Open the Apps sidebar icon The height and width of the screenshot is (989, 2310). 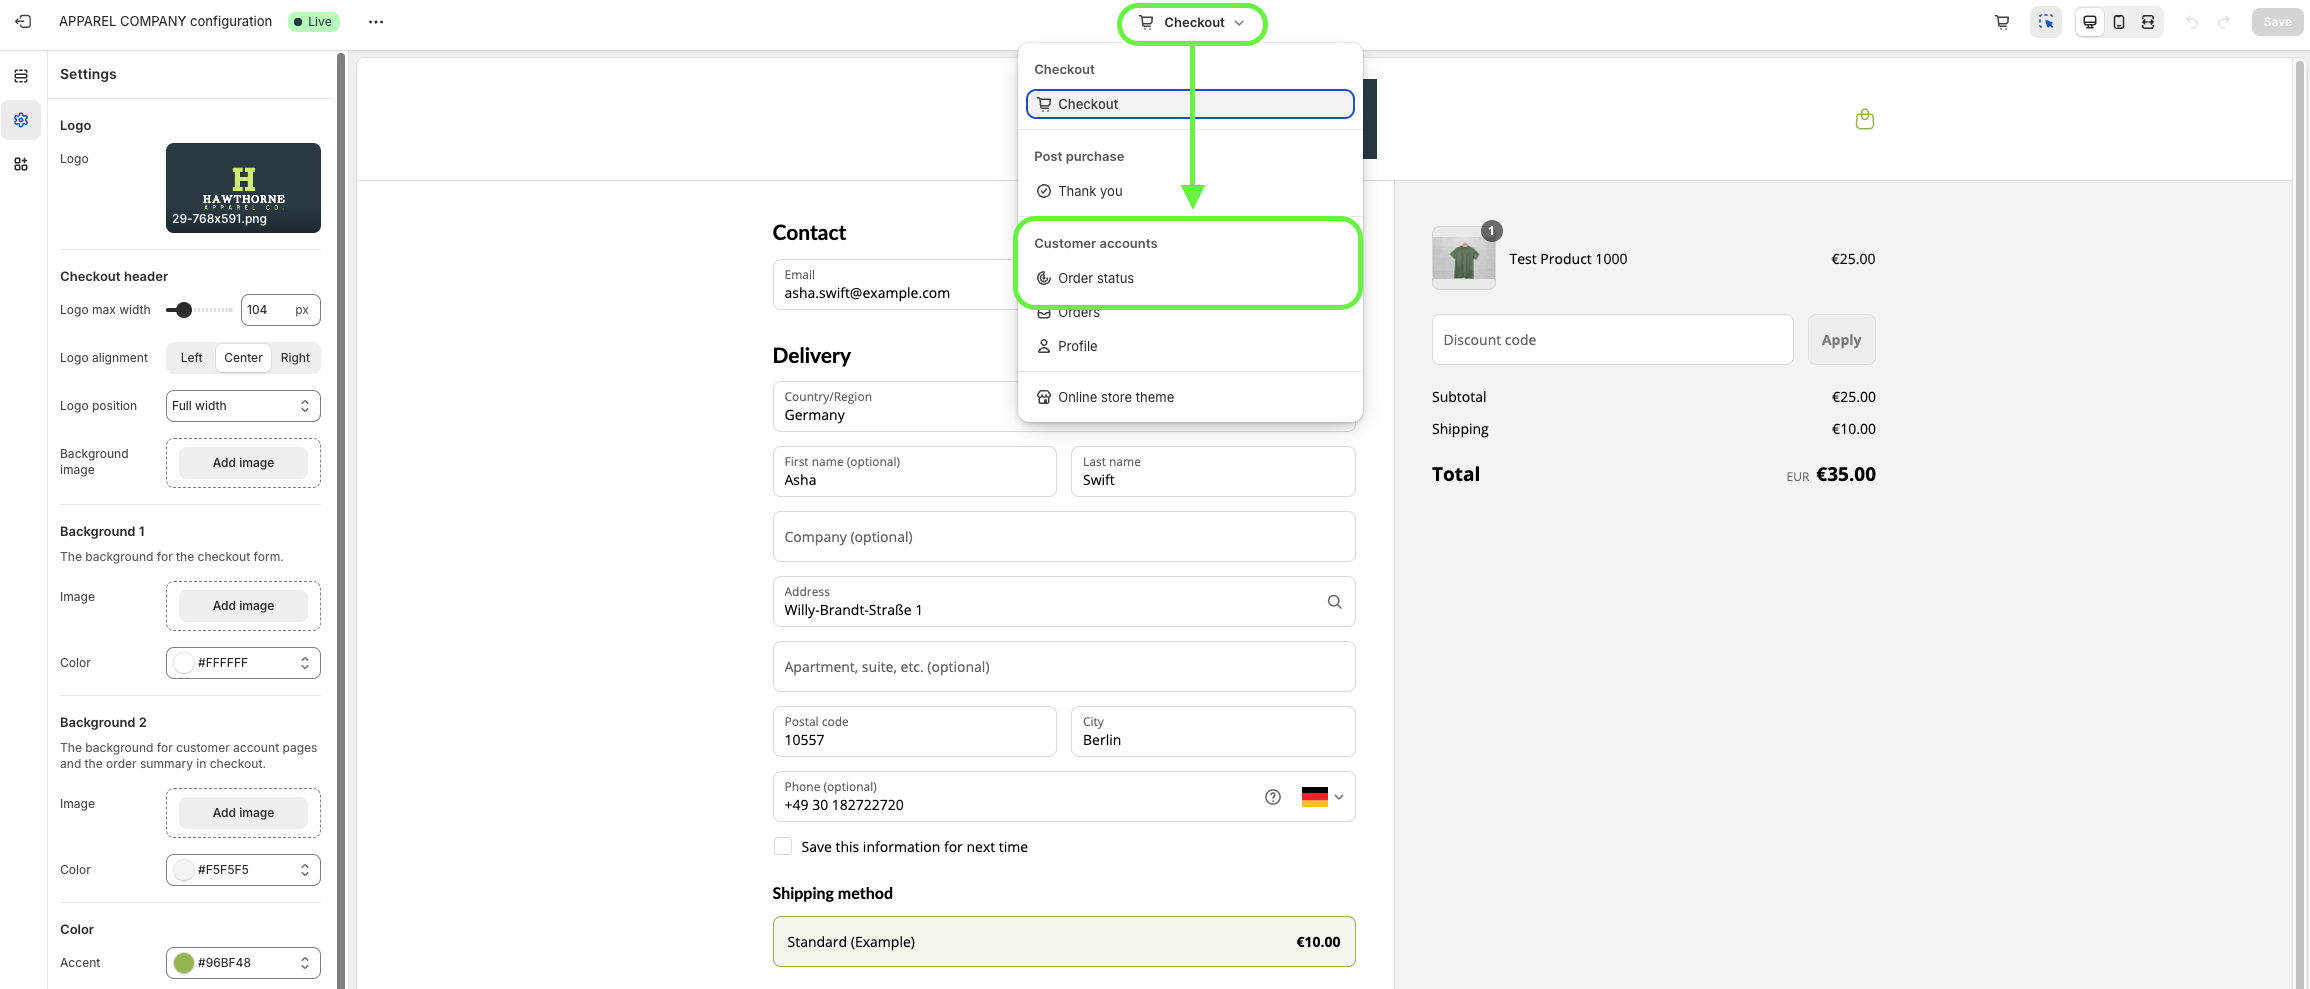pyautogui.click(x=21, y=164)
